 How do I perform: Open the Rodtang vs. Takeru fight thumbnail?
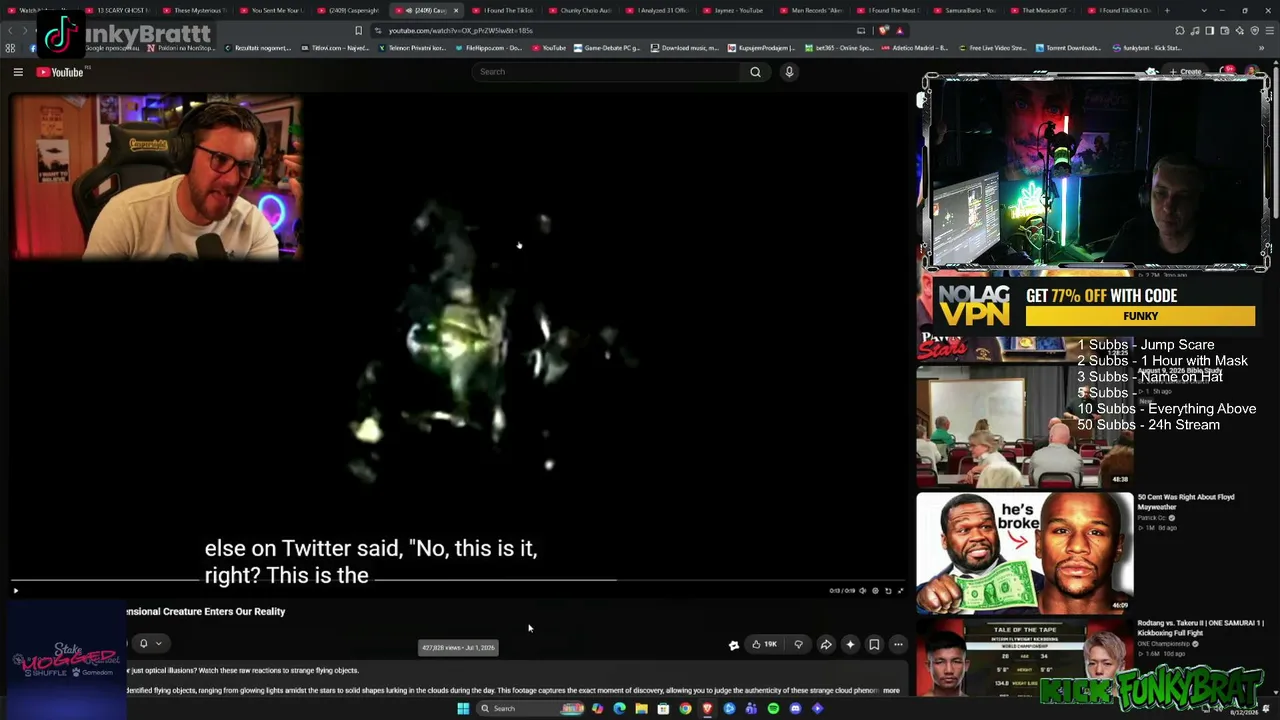coord(1025,655)
